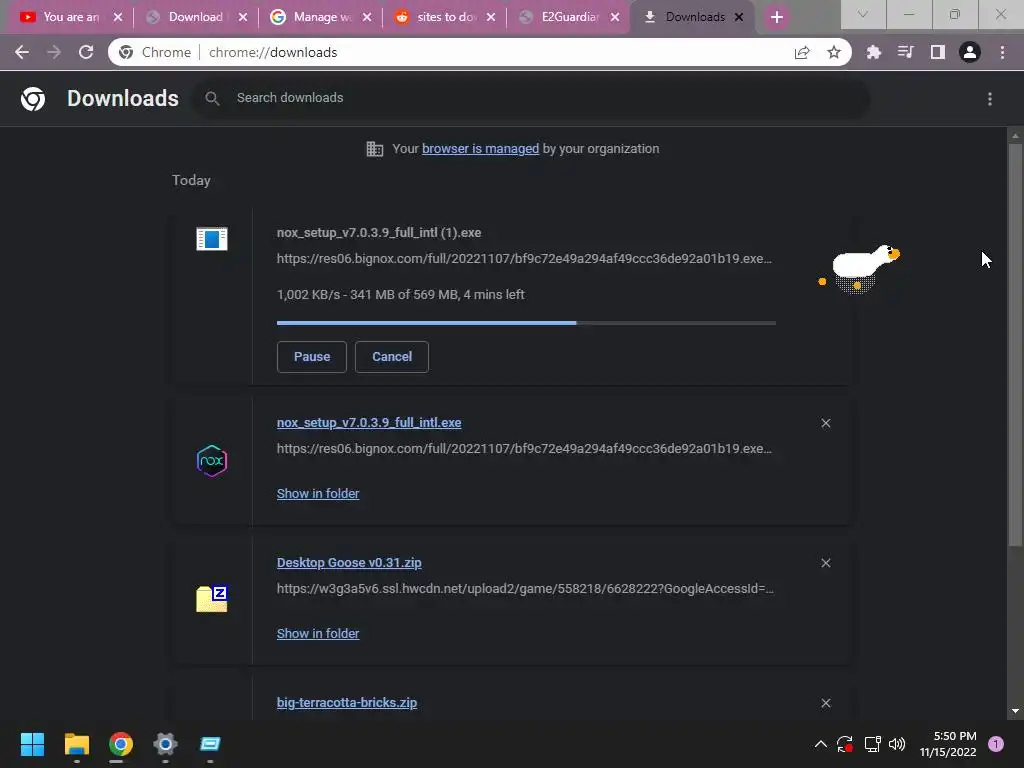Switch to the 'Manage w' Google tab

coord(320,17)
